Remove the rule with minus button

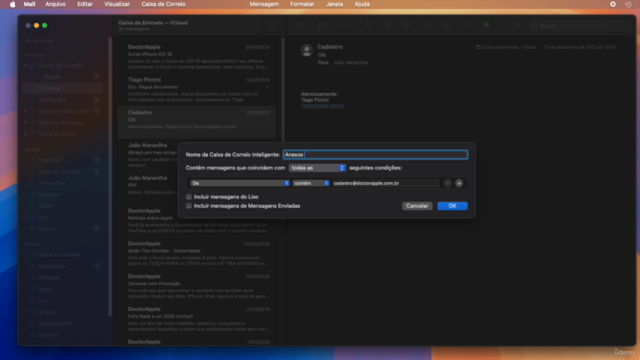point(447,183)
